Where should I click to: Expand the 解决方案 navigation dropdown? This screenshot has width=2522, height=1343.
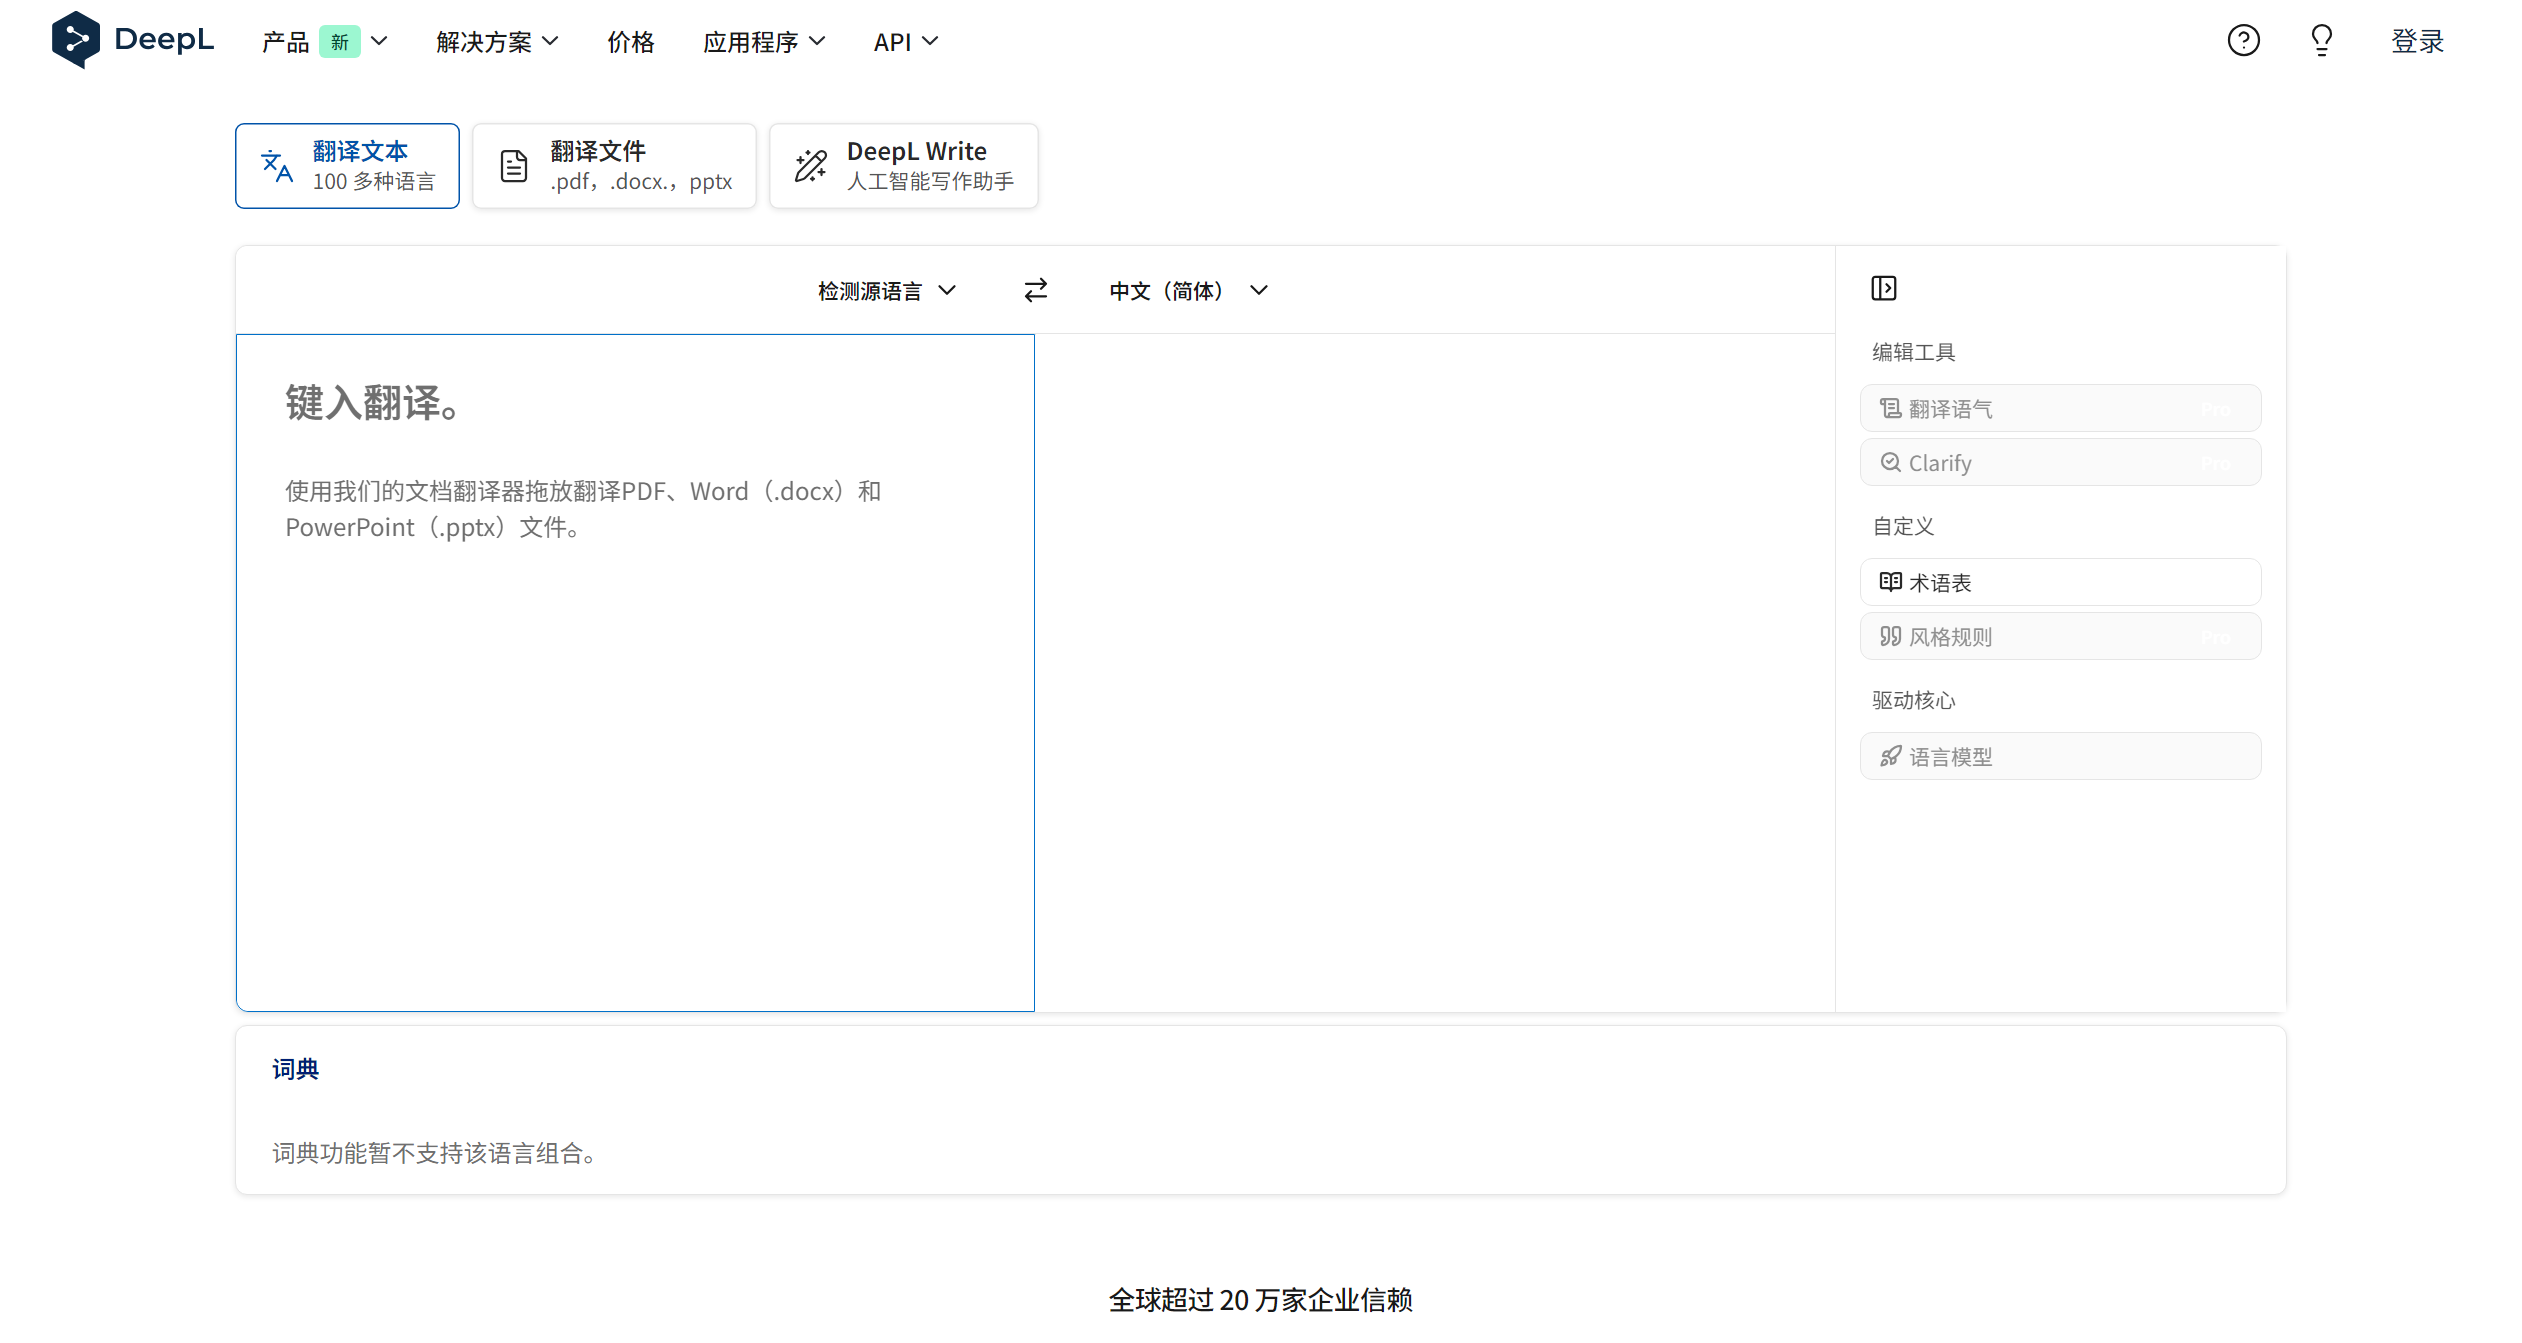pyautogui.click(x=497, y=41)
